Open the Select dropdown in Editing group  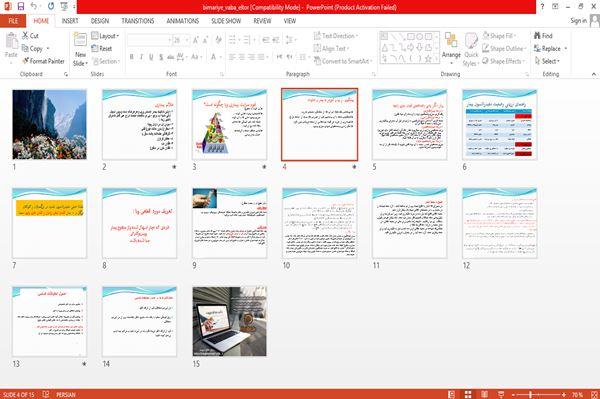pos(547,61)
